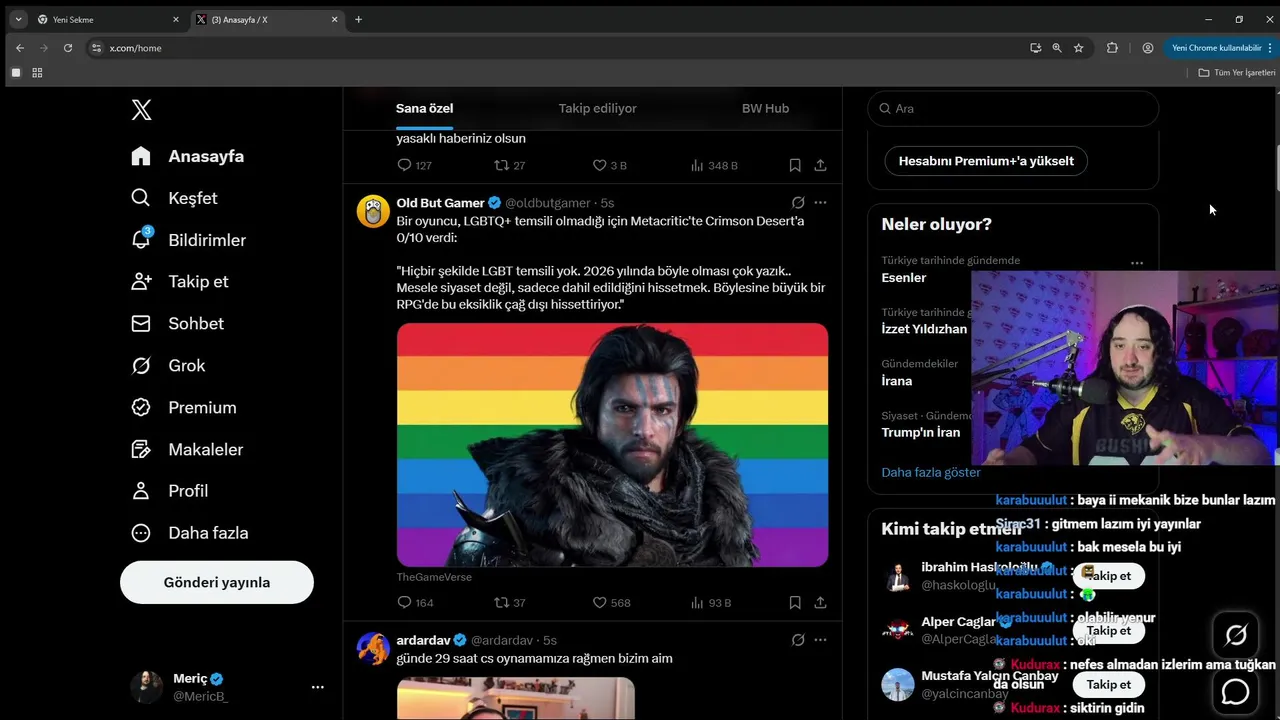Open ardardav profile avatar
1280x720 pixels.
pos(373,648)
